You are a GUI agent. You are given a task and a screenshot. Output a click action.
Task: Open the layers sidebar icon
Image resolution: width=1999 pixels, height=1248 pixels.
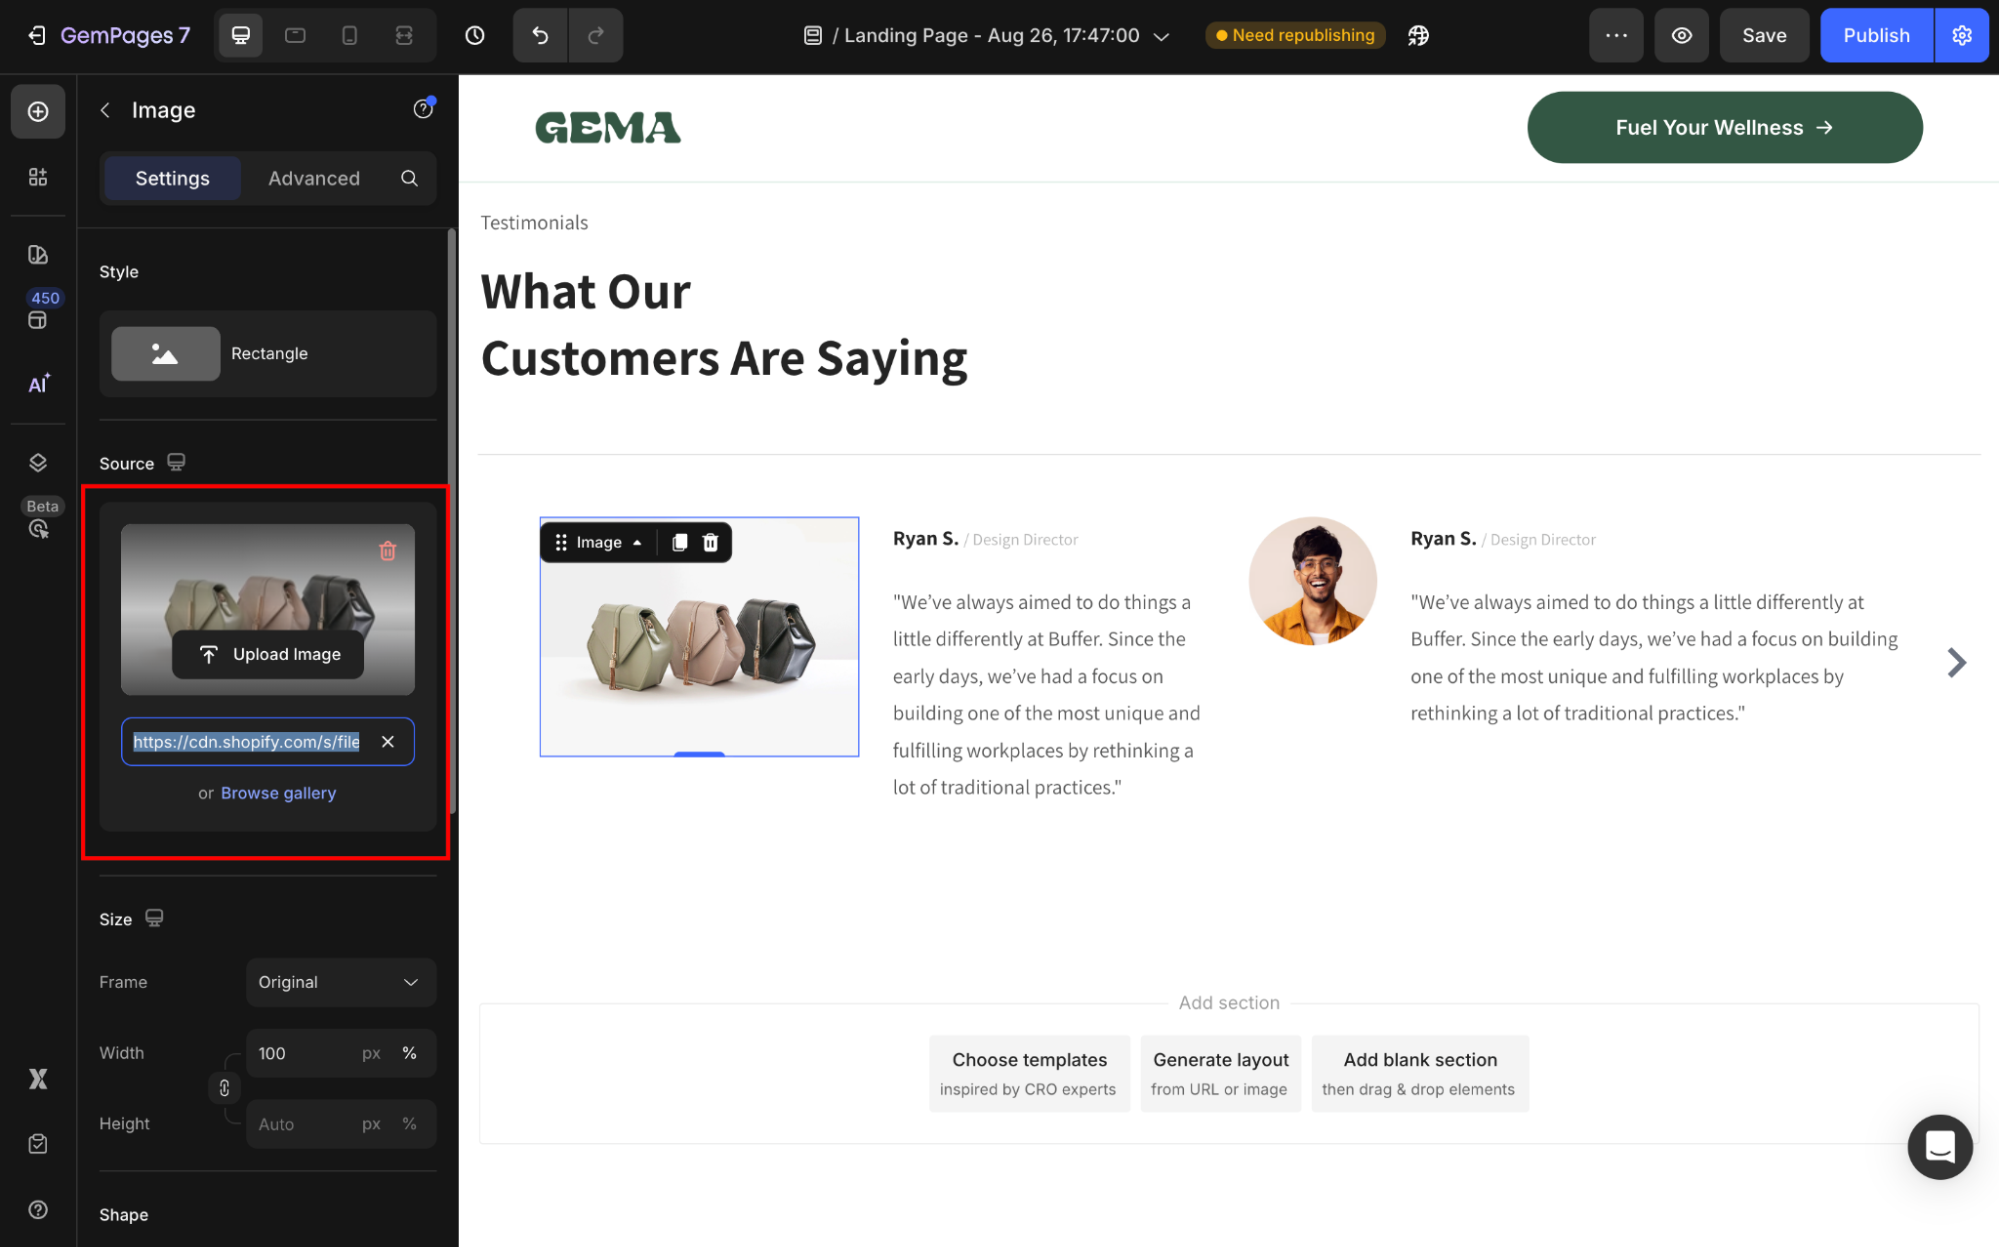(38, 462)
